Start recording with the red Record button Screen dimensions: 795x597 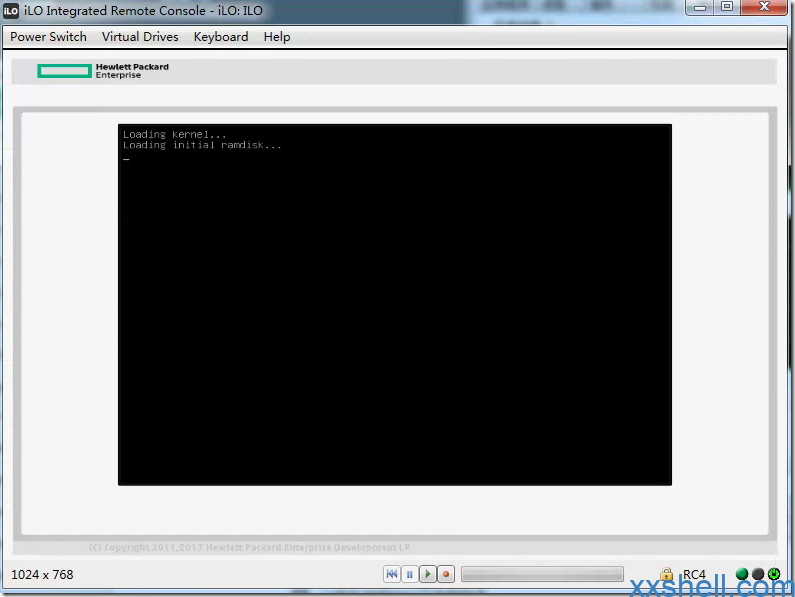446,574
